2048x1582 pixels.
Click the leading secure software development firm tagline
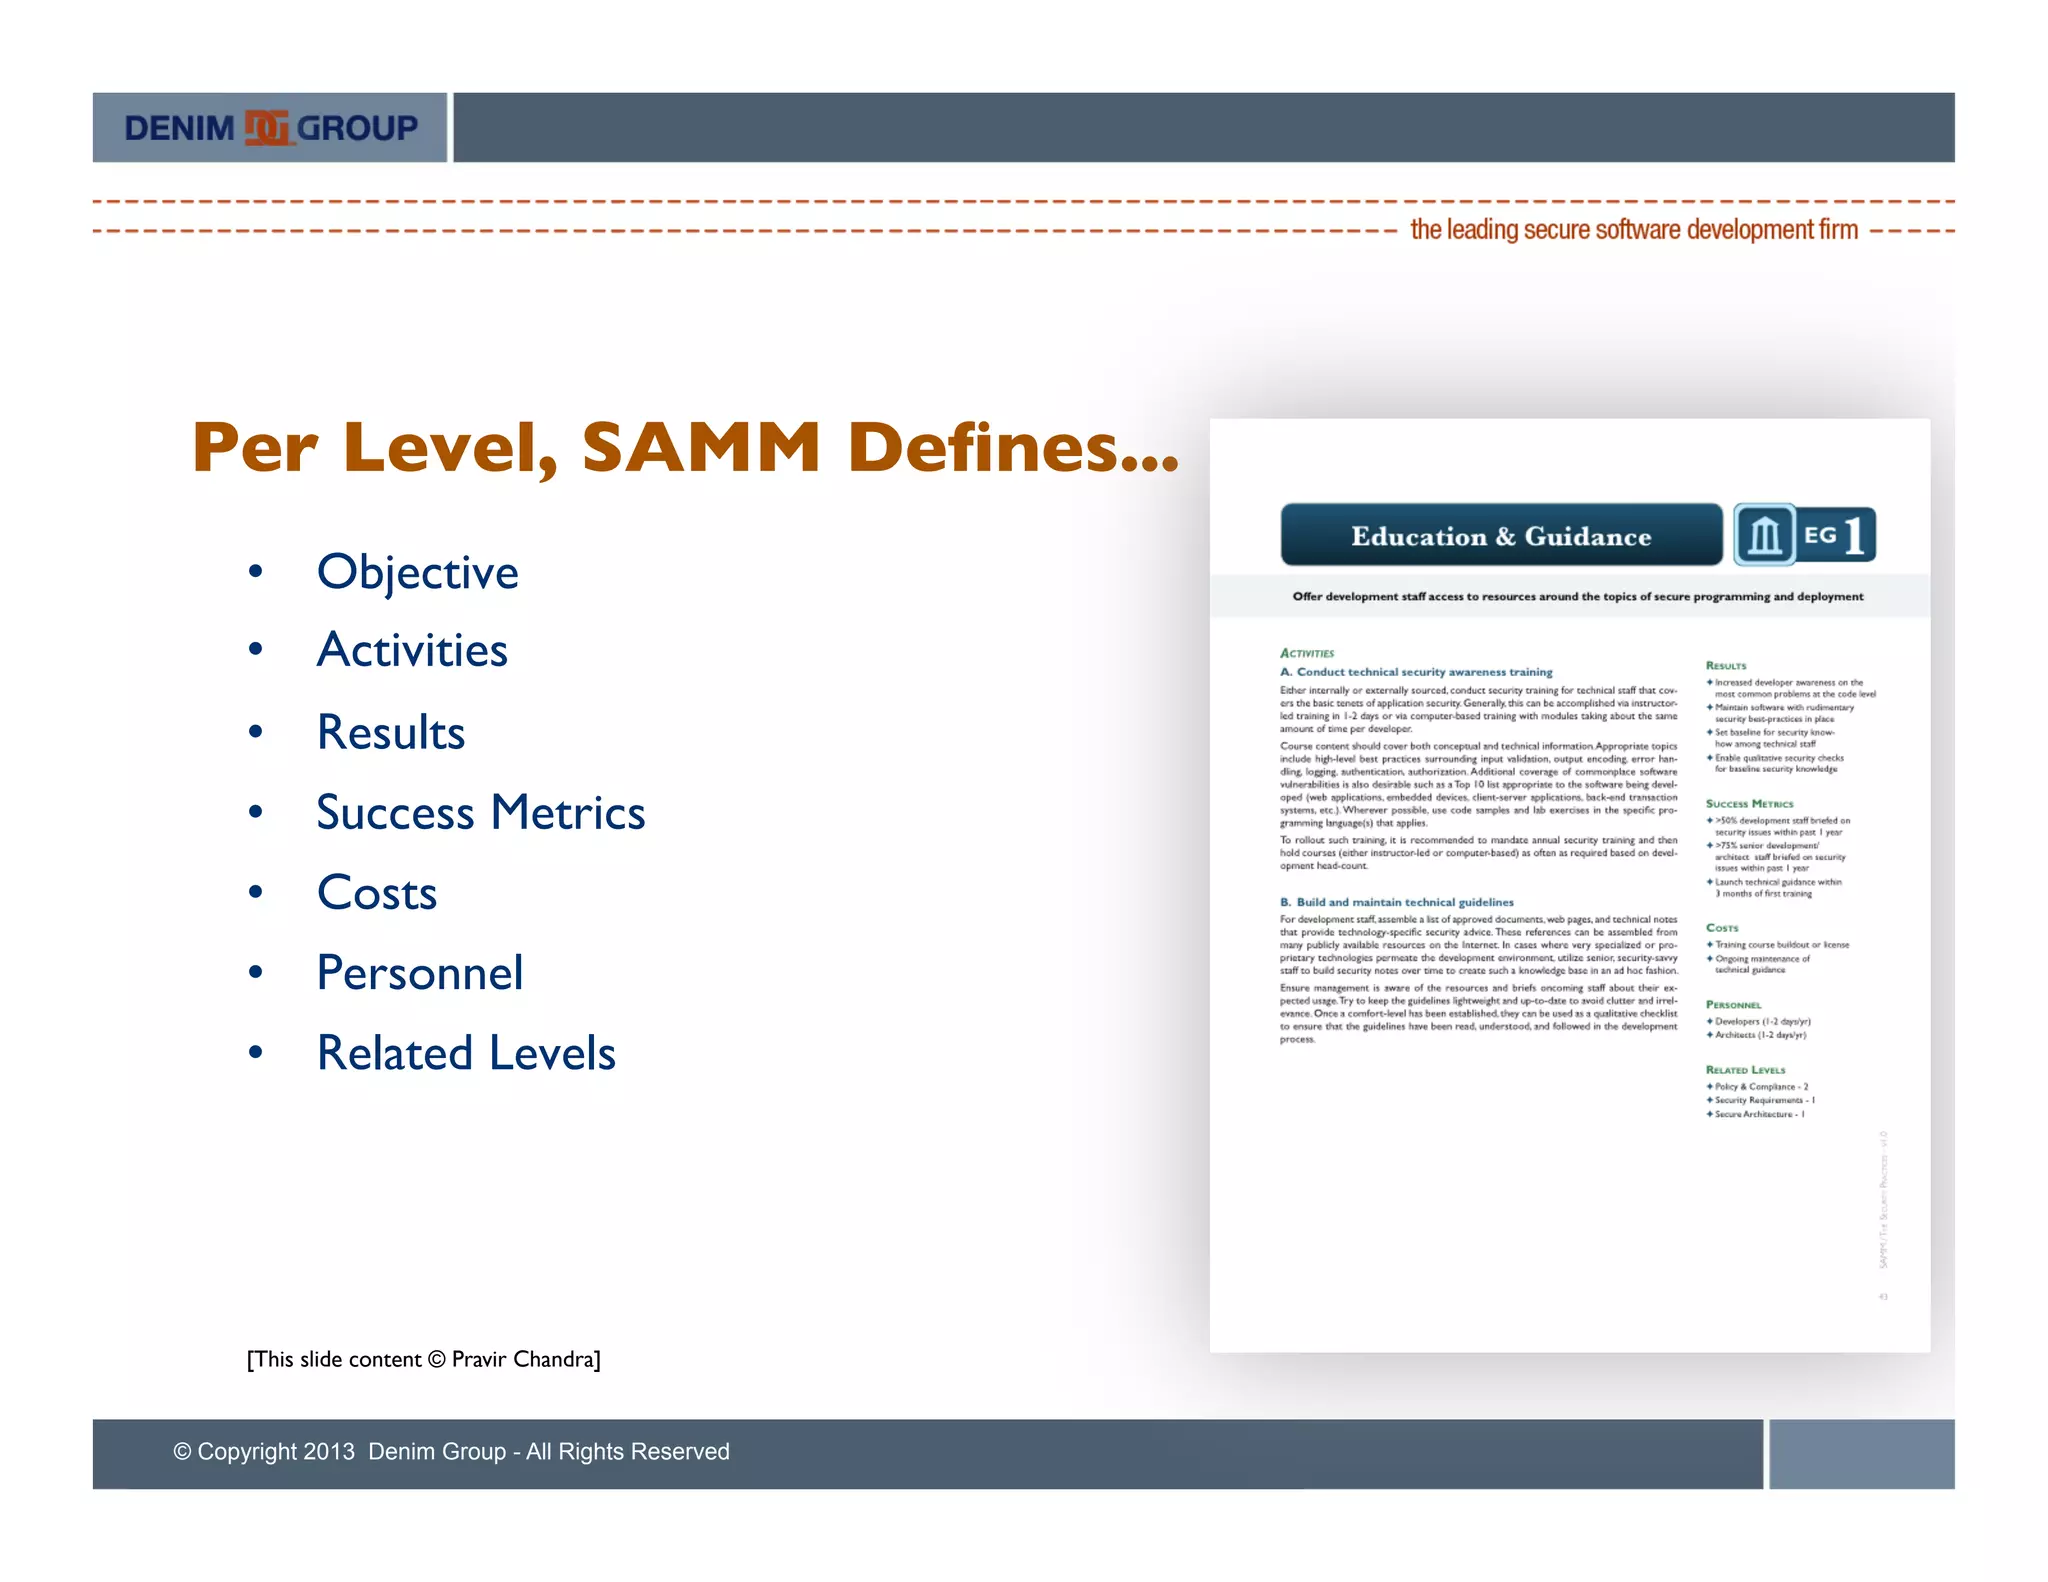click(1633, 230)
